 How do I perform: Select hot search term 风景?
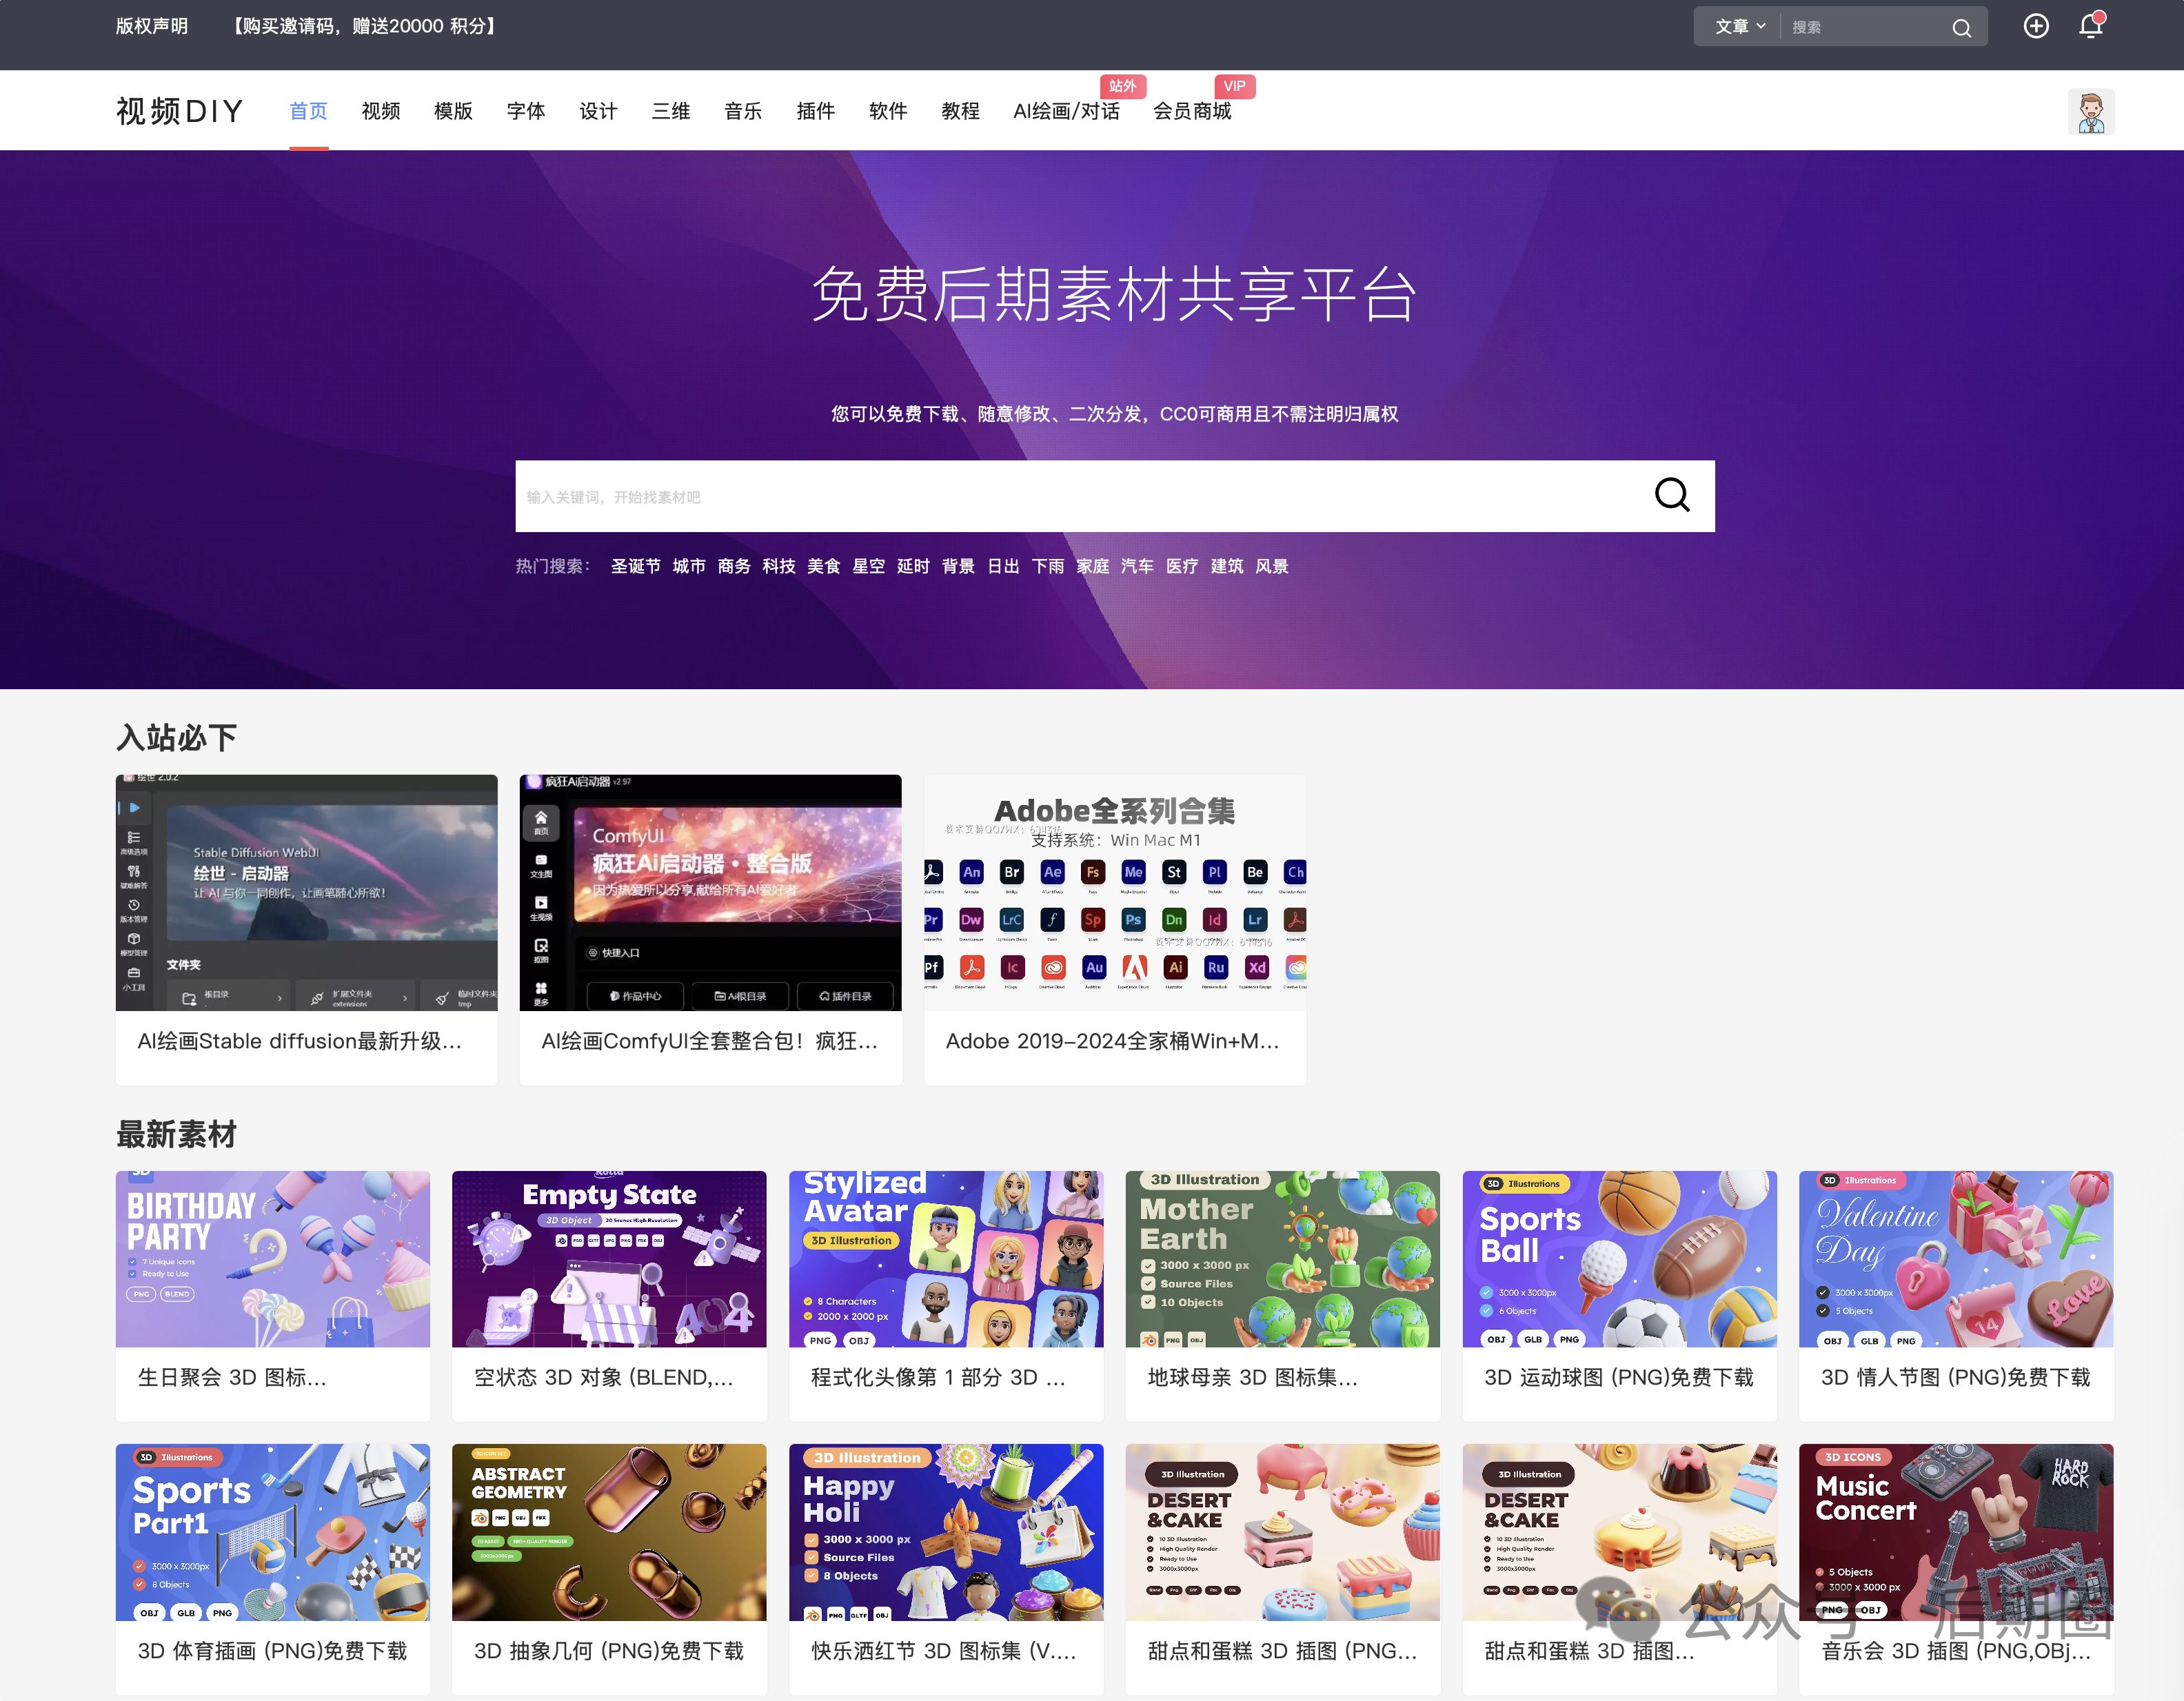point(1272,566)
